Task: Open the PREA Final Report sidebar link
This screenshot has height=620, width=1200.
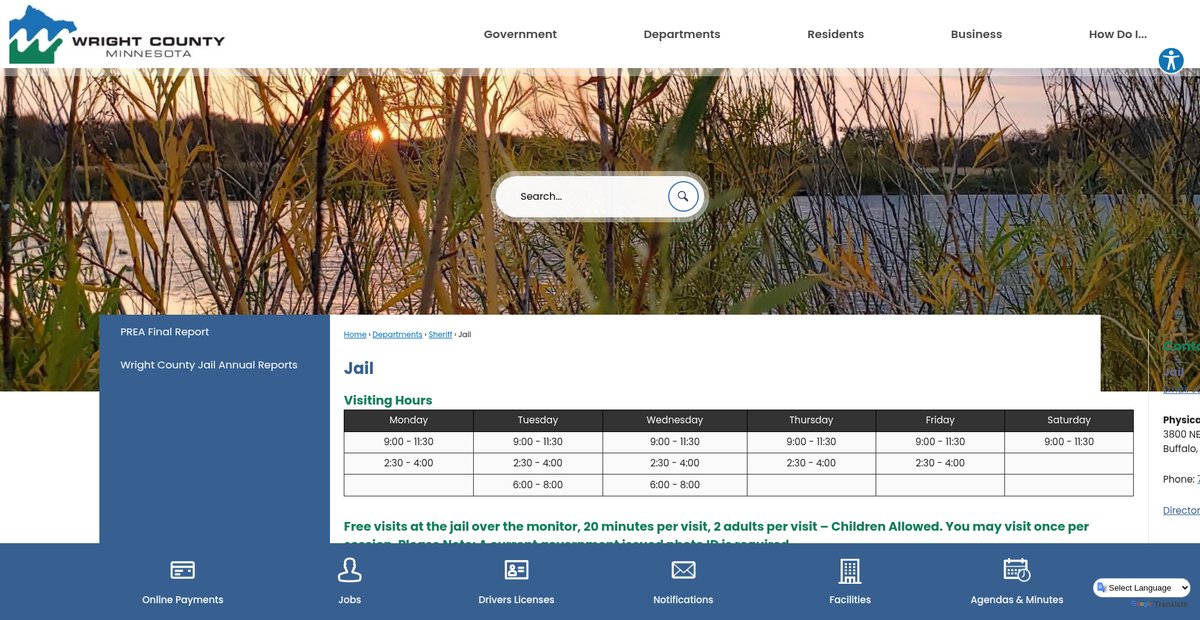Action: [x=164, y=332]
